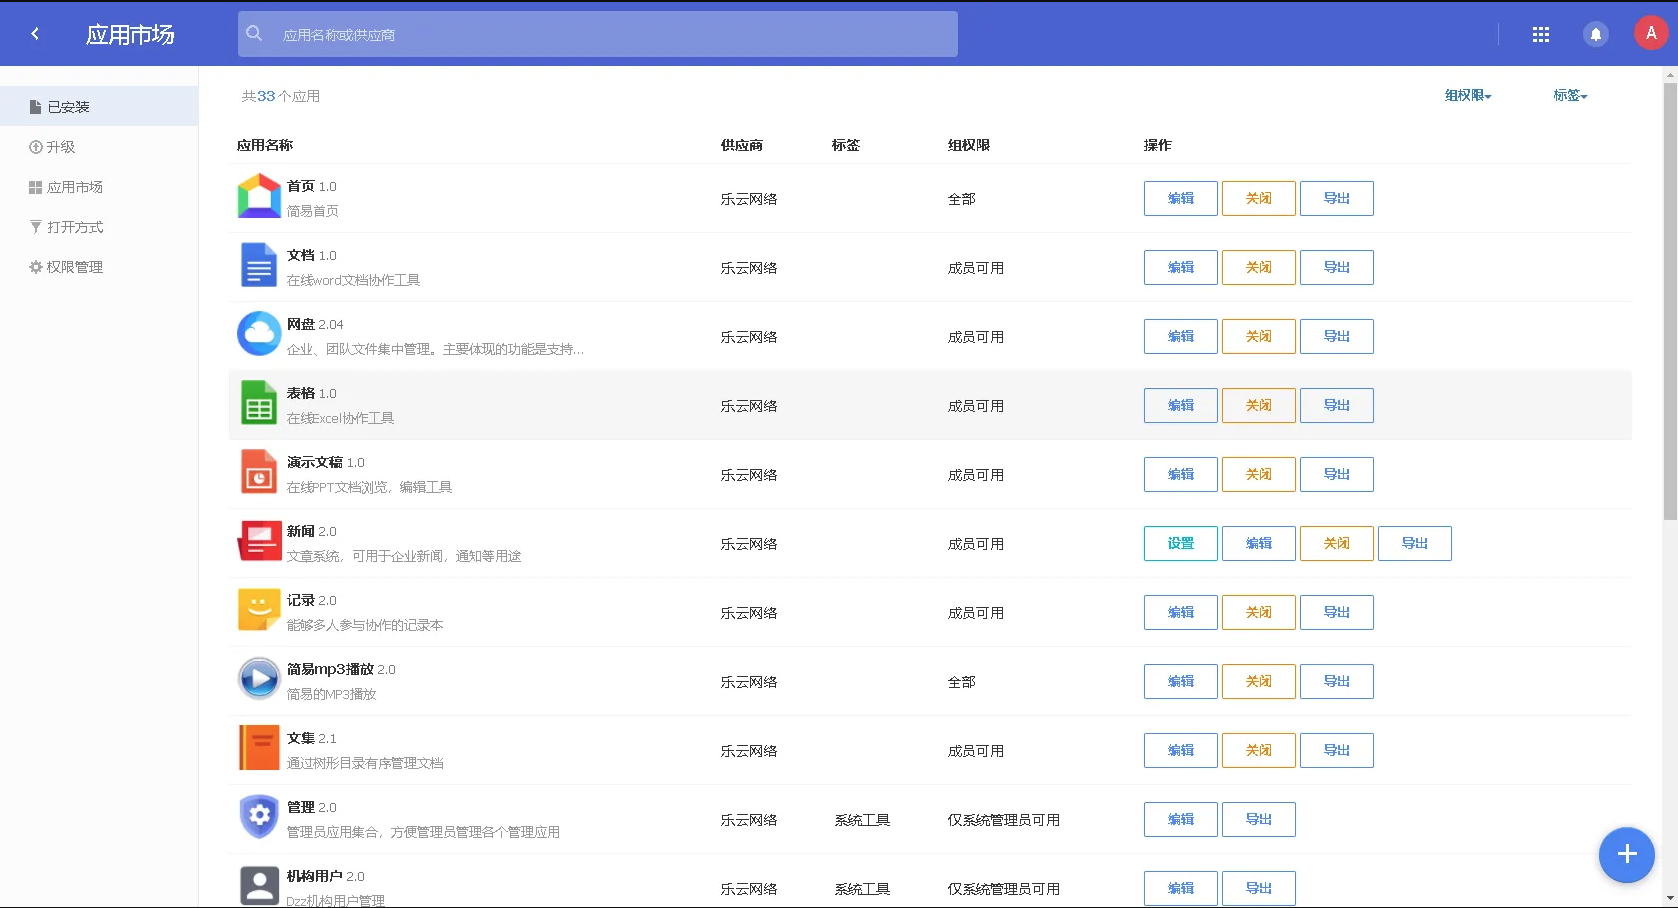
Task: Click the 演示文稿 app icon
Action: click(x=259, y=472)
